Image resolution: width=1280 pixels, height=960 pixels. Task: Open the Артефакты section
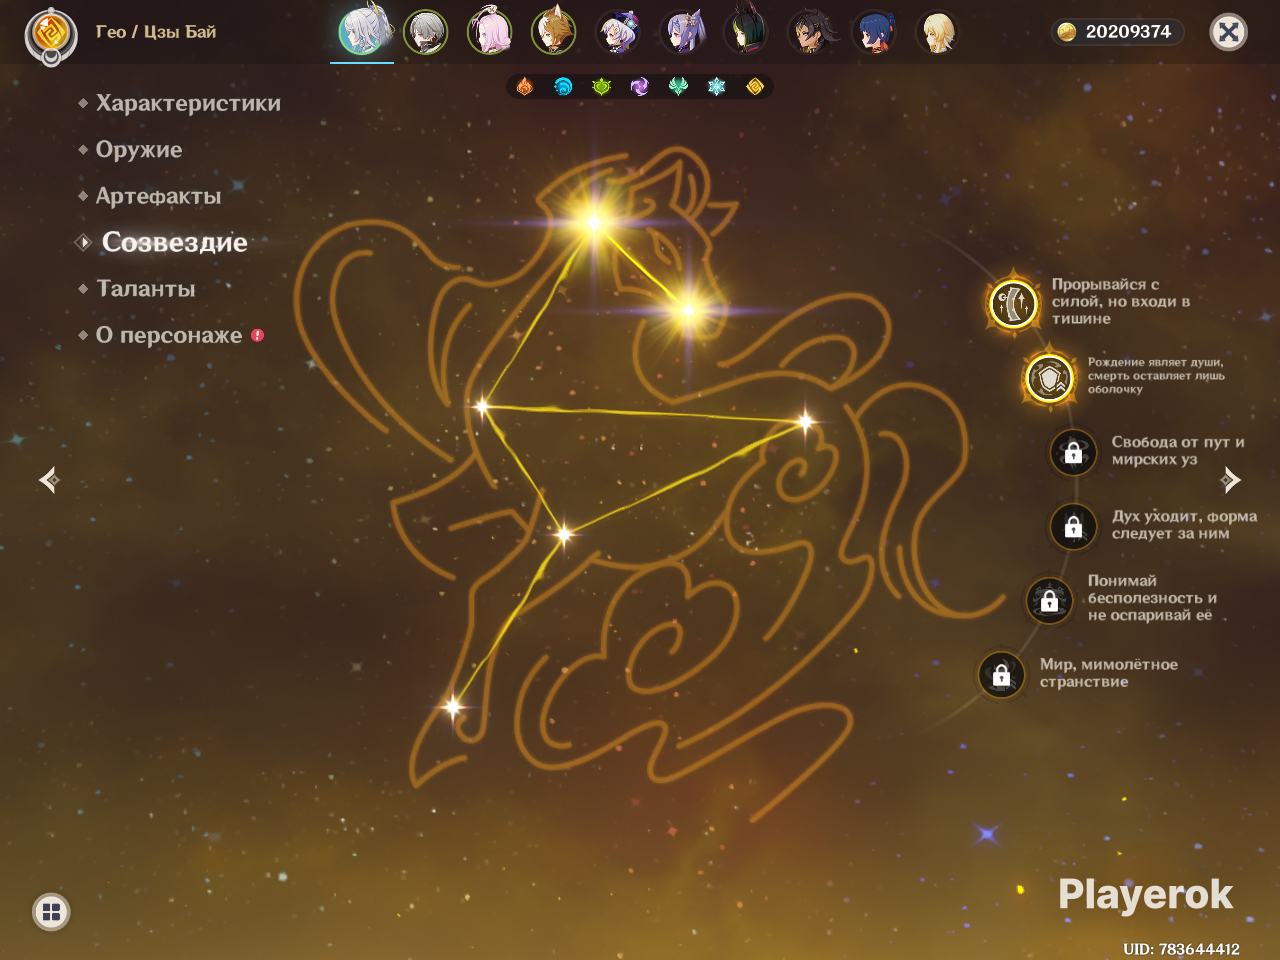[x=158, y=196]
